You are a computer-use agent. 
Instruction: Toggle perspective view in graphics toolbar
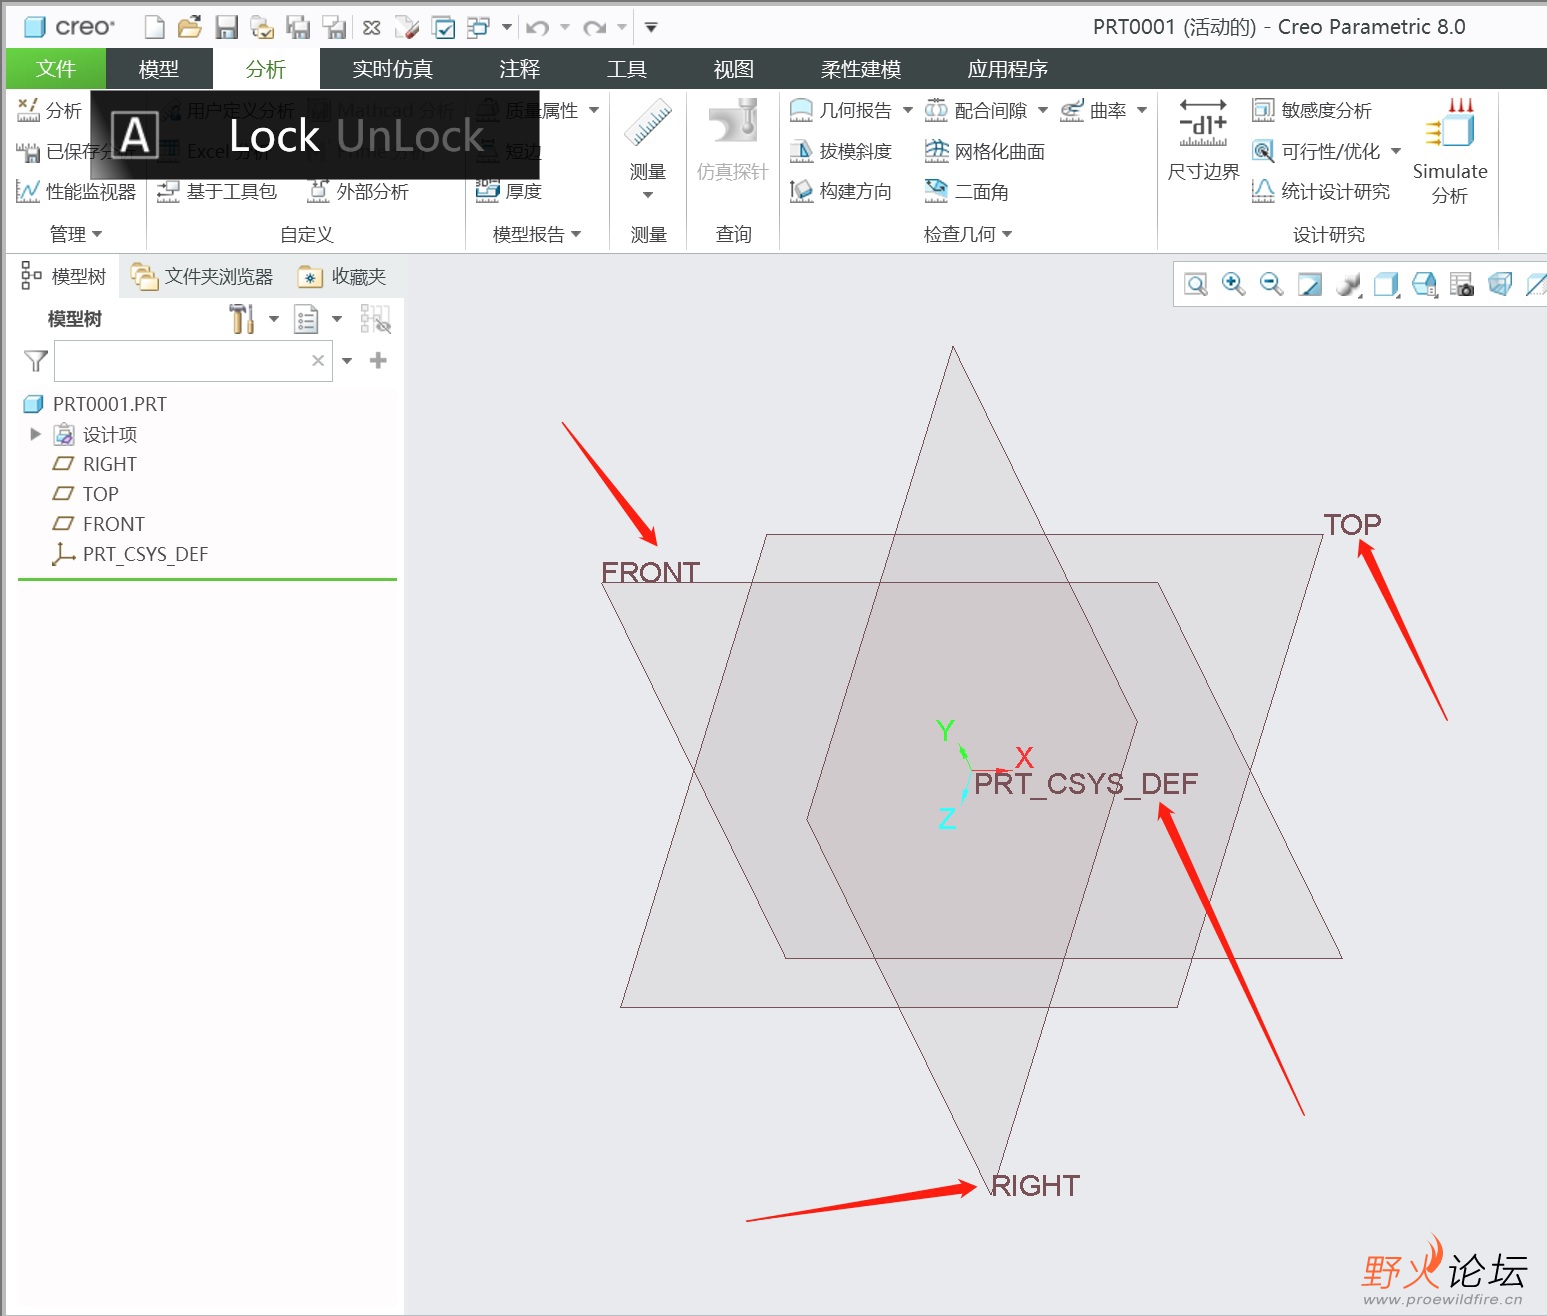pos(1500,285)
